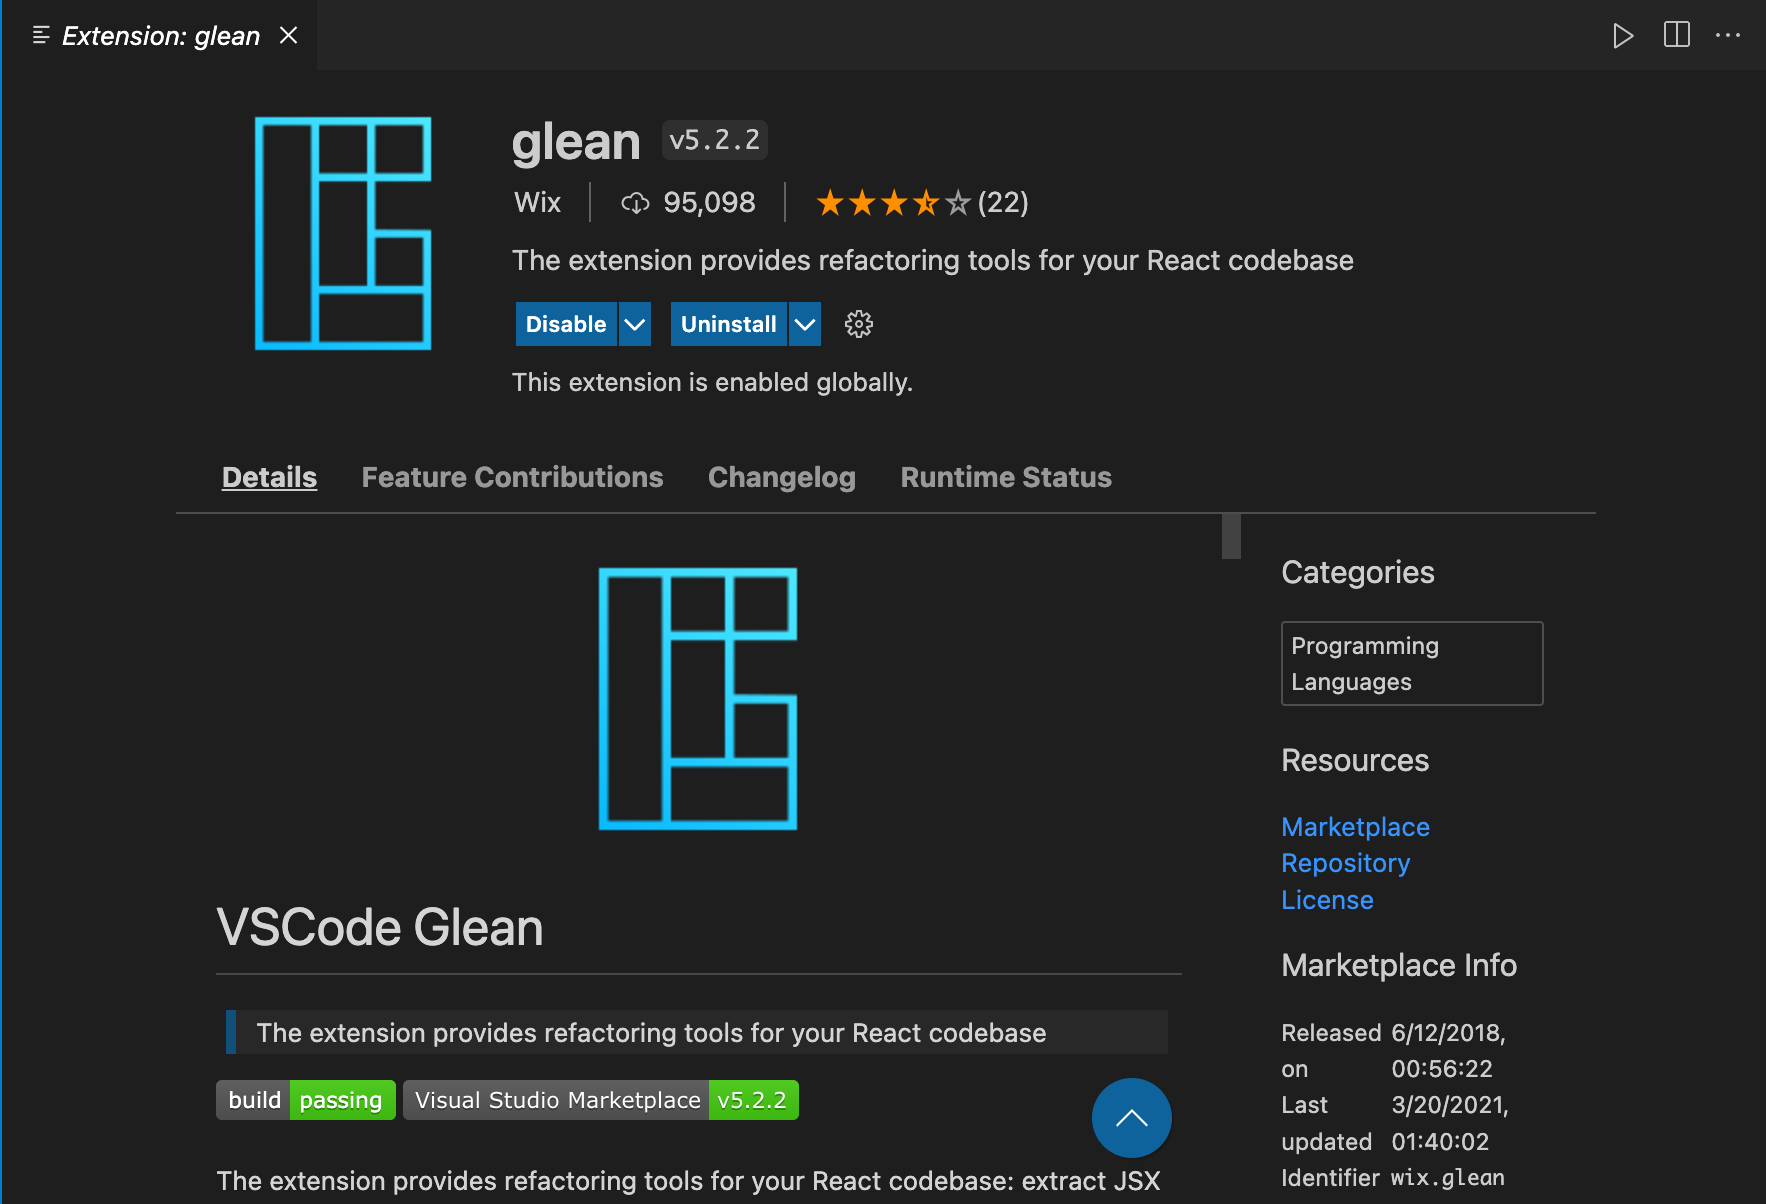Click 'This extension is enabled globally.' text
The image size is (1766, 1204).
click(712, 382)
